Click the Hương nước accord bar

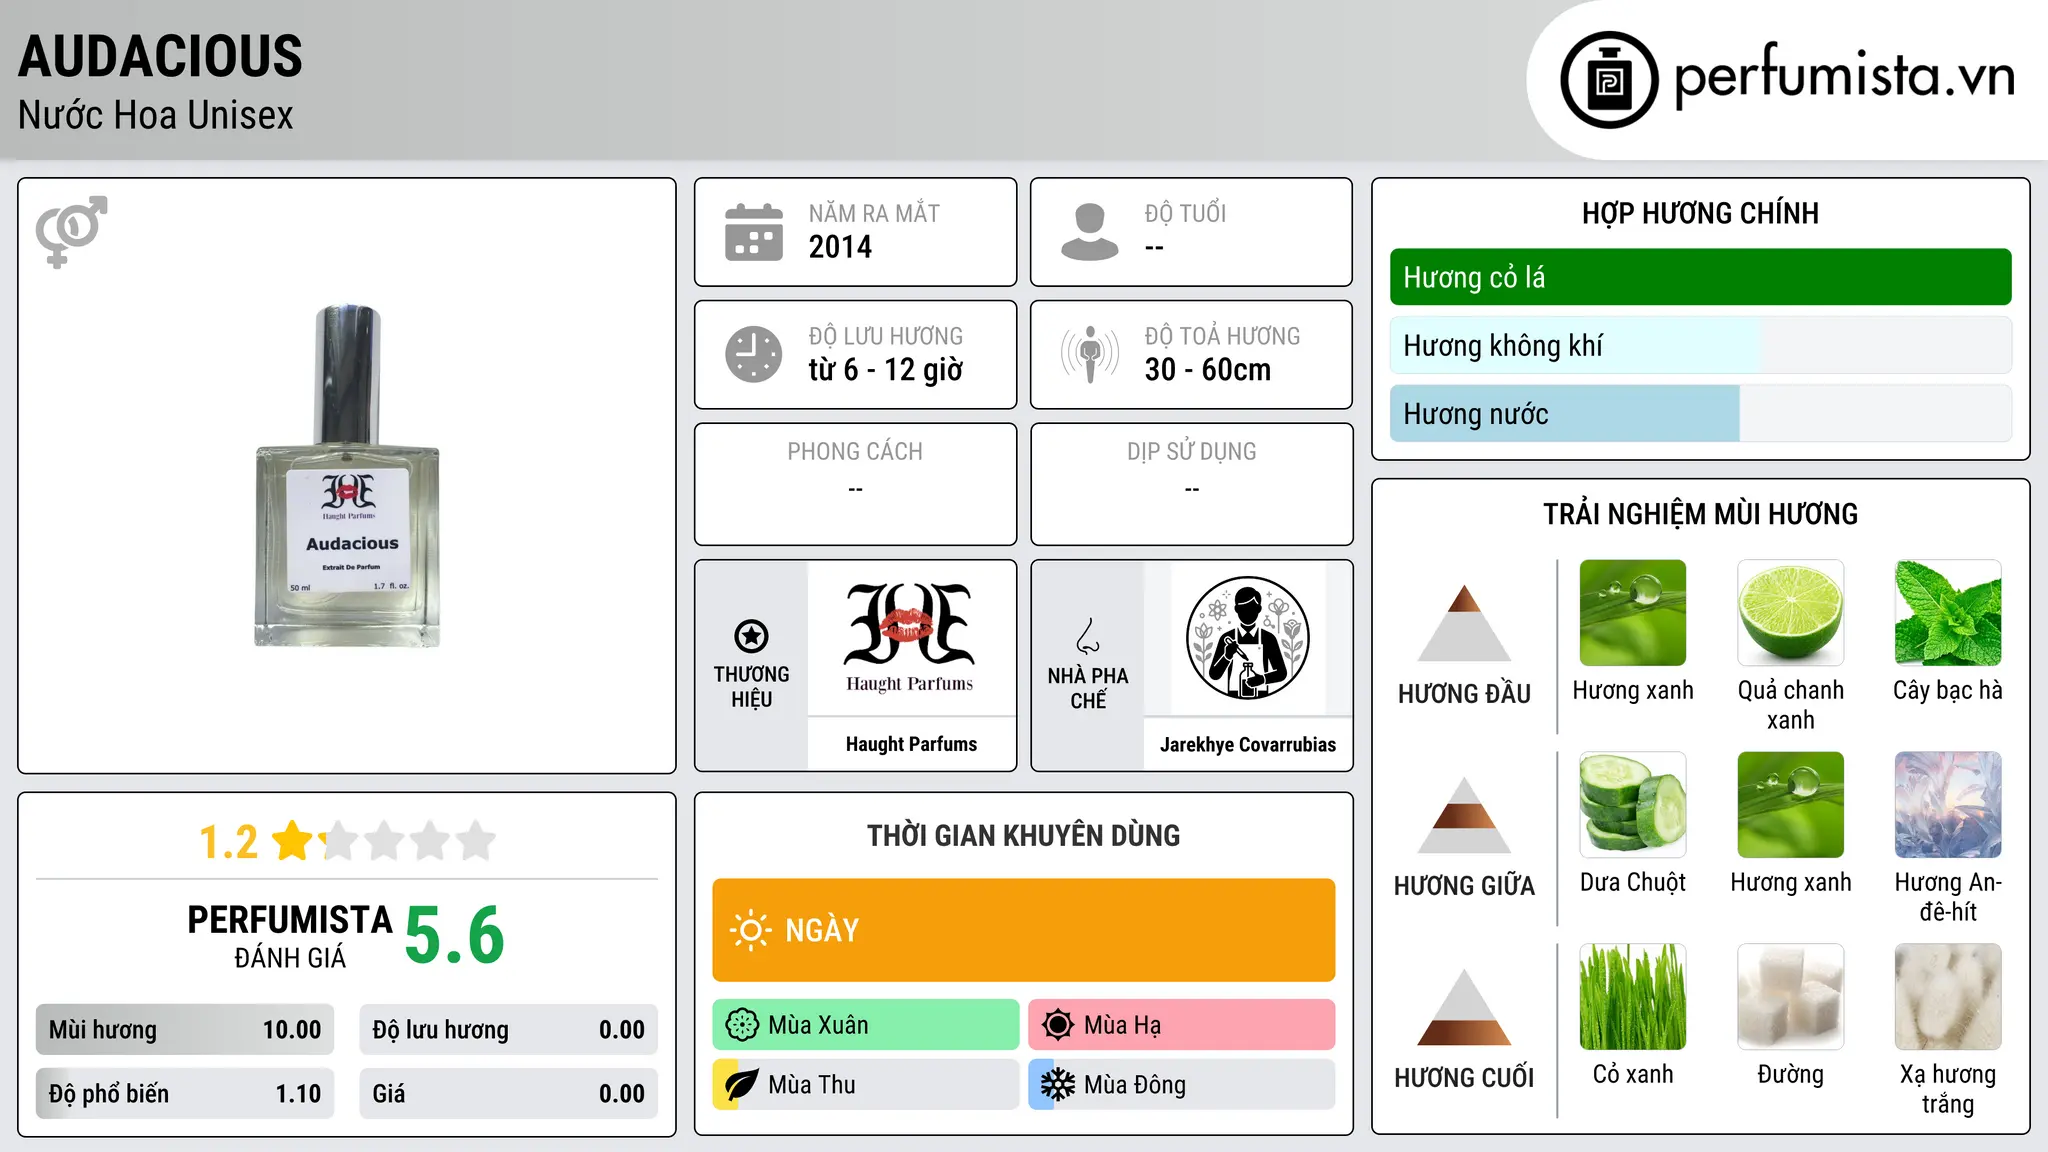point(1700,414)
